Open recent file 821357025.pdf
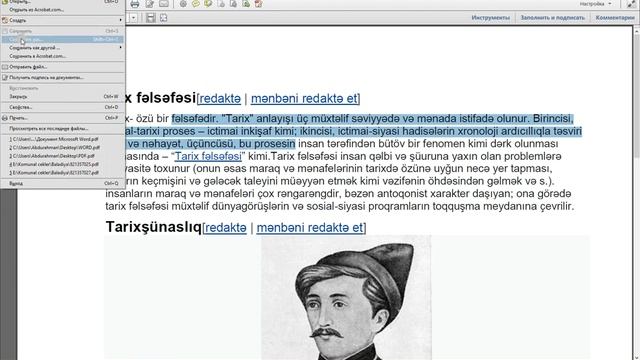 point(62,164)
